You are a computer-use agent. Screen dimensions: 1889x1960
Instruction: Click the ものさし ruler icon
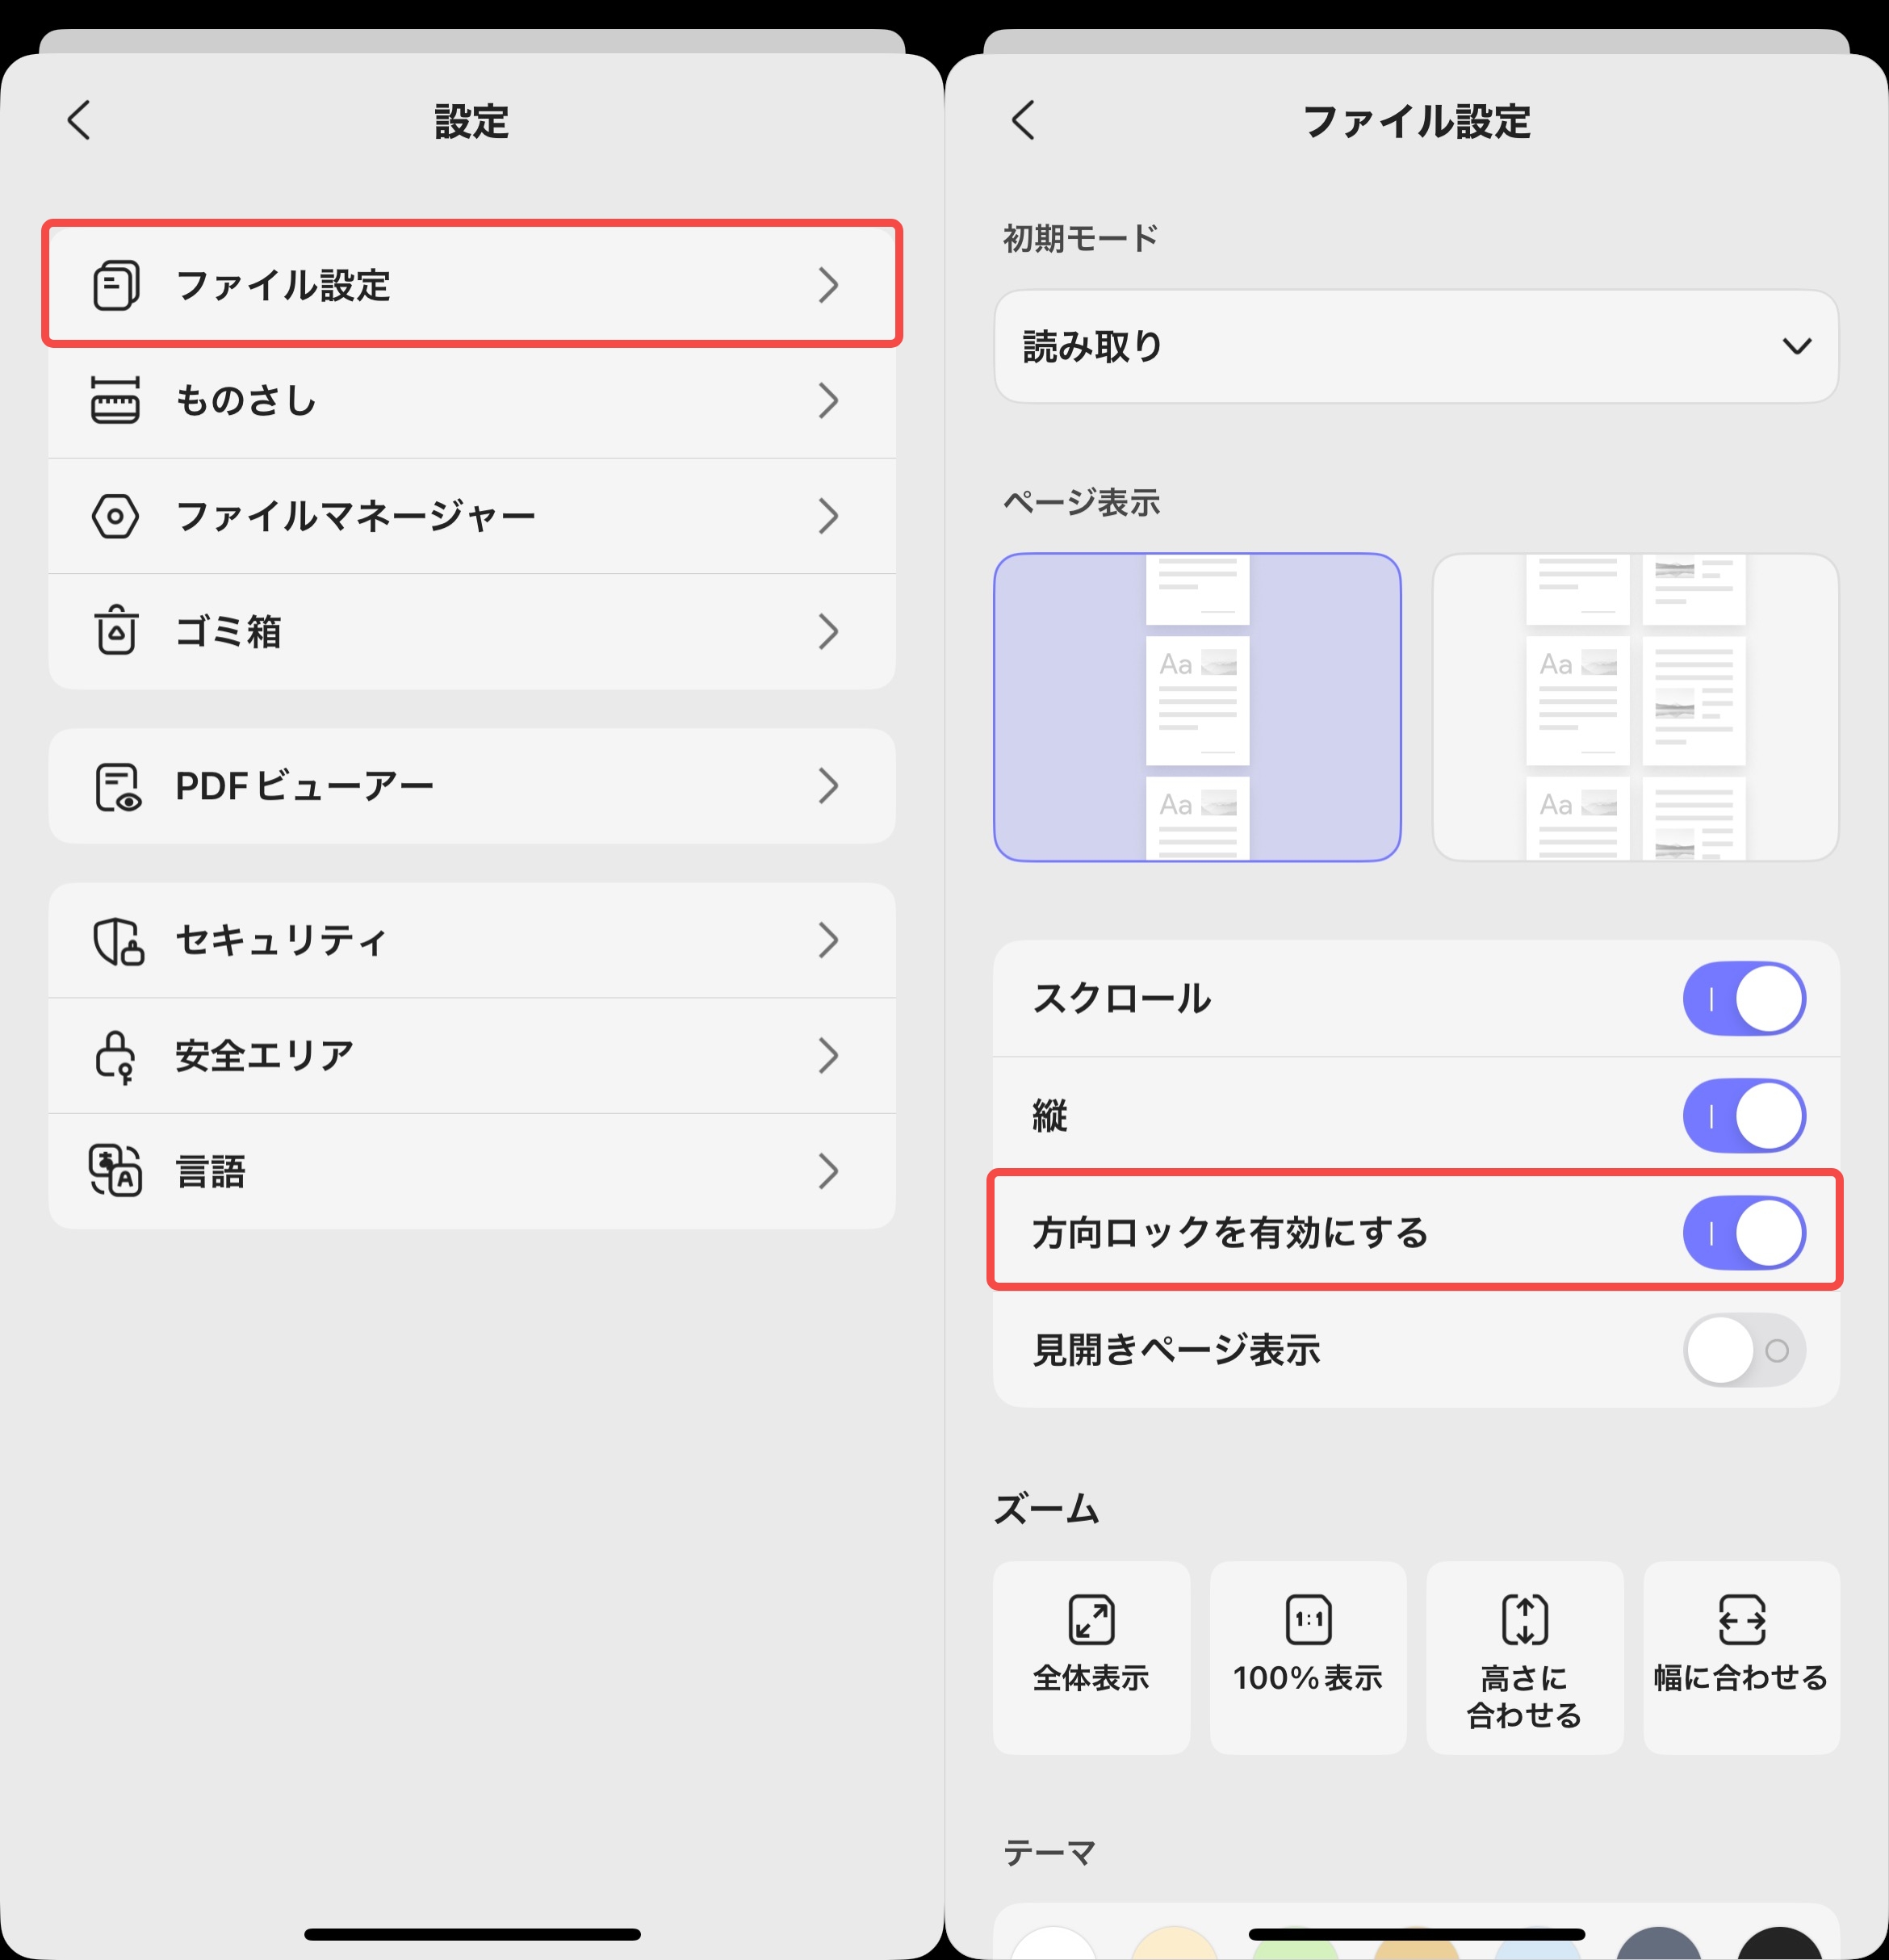(x=115, y=401)
